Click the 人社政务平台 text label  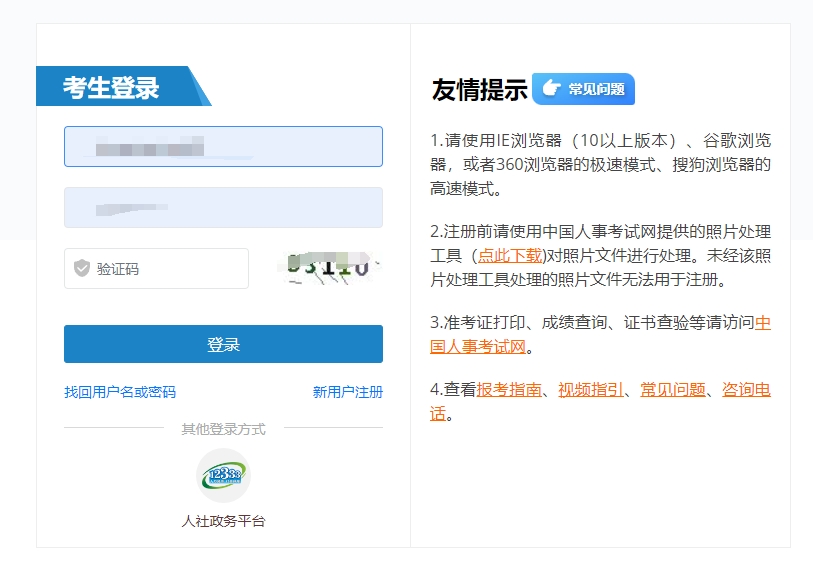point(223,521)
